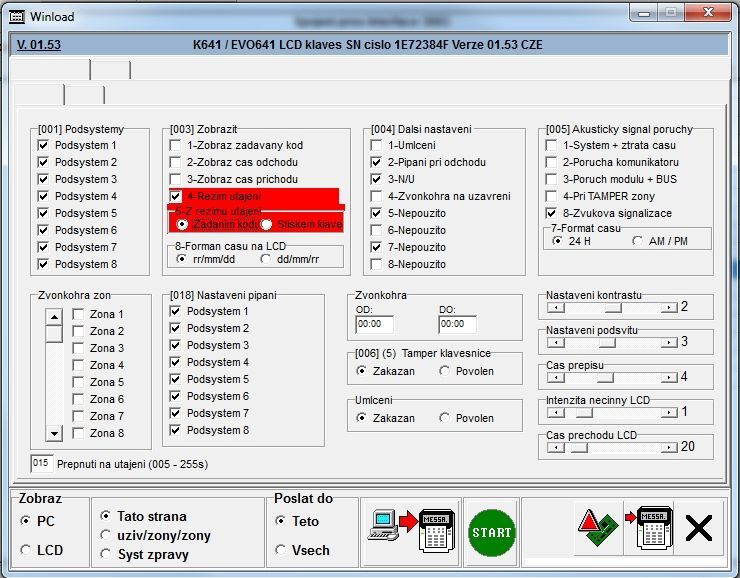The height and width of the screenshot is (578, 740).
Task: Uncheck 8-Zvukova signalizace option
Action: point(551,213)
